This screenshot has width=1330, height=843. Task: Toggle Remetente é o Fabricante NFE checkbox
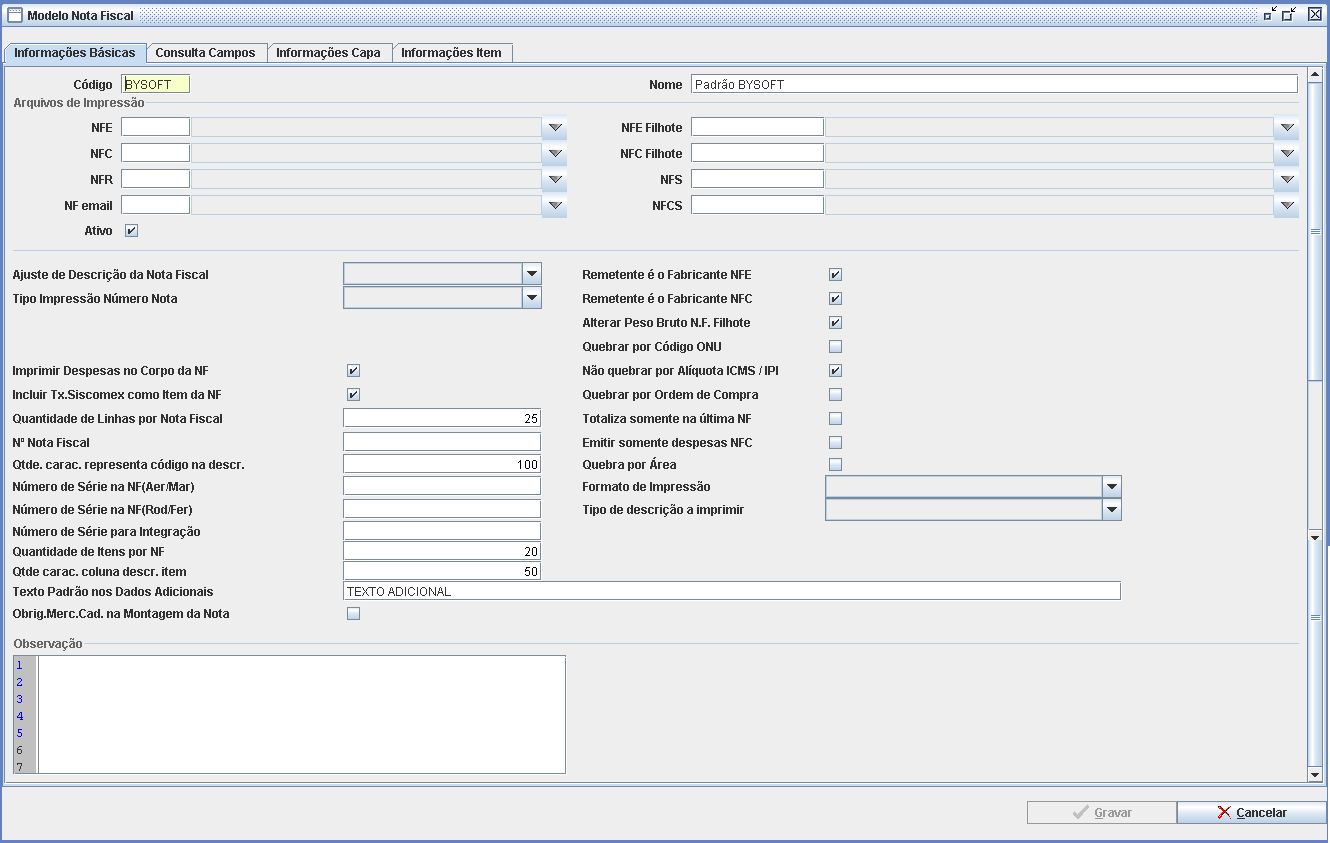836,275
